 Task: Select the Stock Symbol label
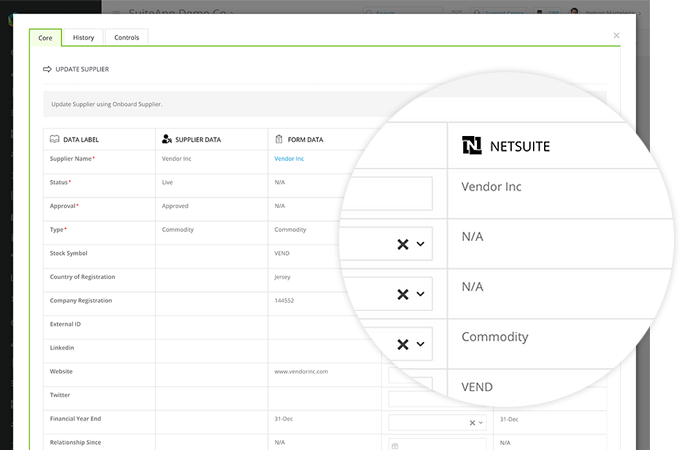[68, 253]
